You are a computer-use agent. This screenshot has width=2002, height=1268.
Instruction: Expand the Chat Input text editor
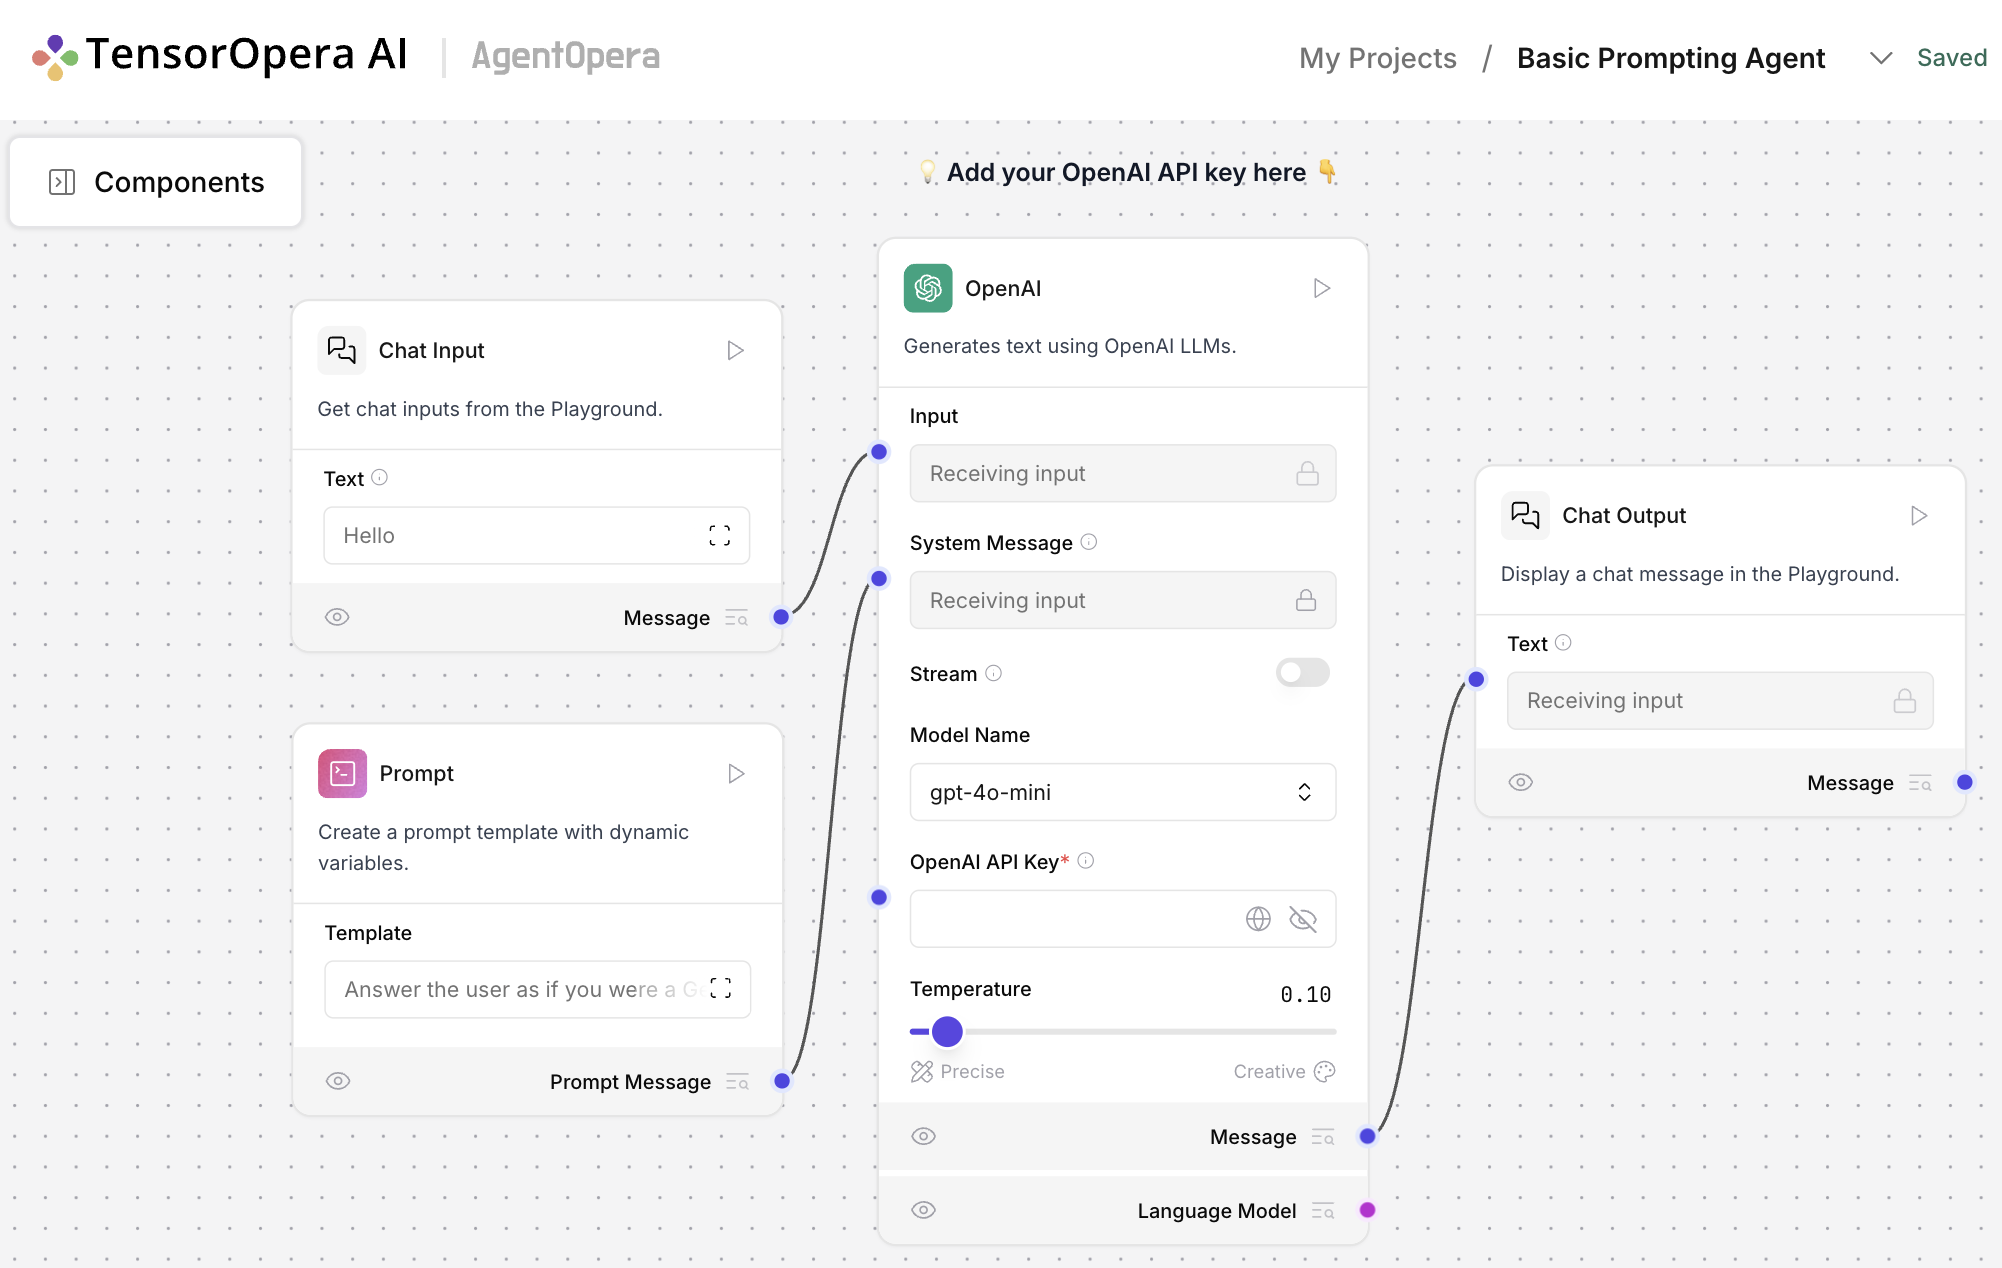[720, 535]
